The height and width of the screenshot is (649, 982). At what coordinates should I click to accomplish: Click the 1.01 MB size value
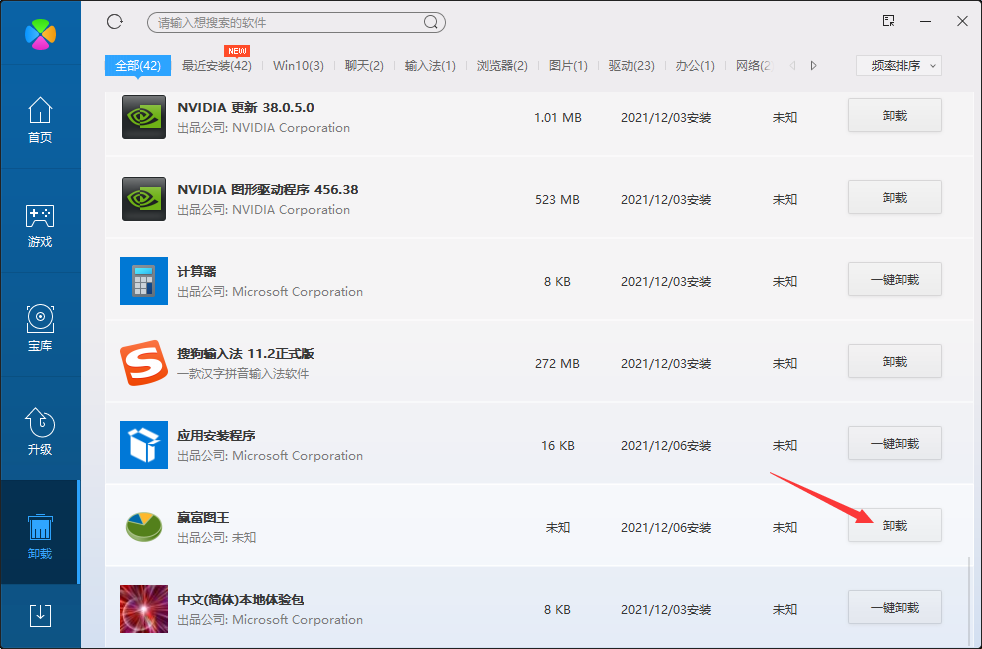(557, 118)
